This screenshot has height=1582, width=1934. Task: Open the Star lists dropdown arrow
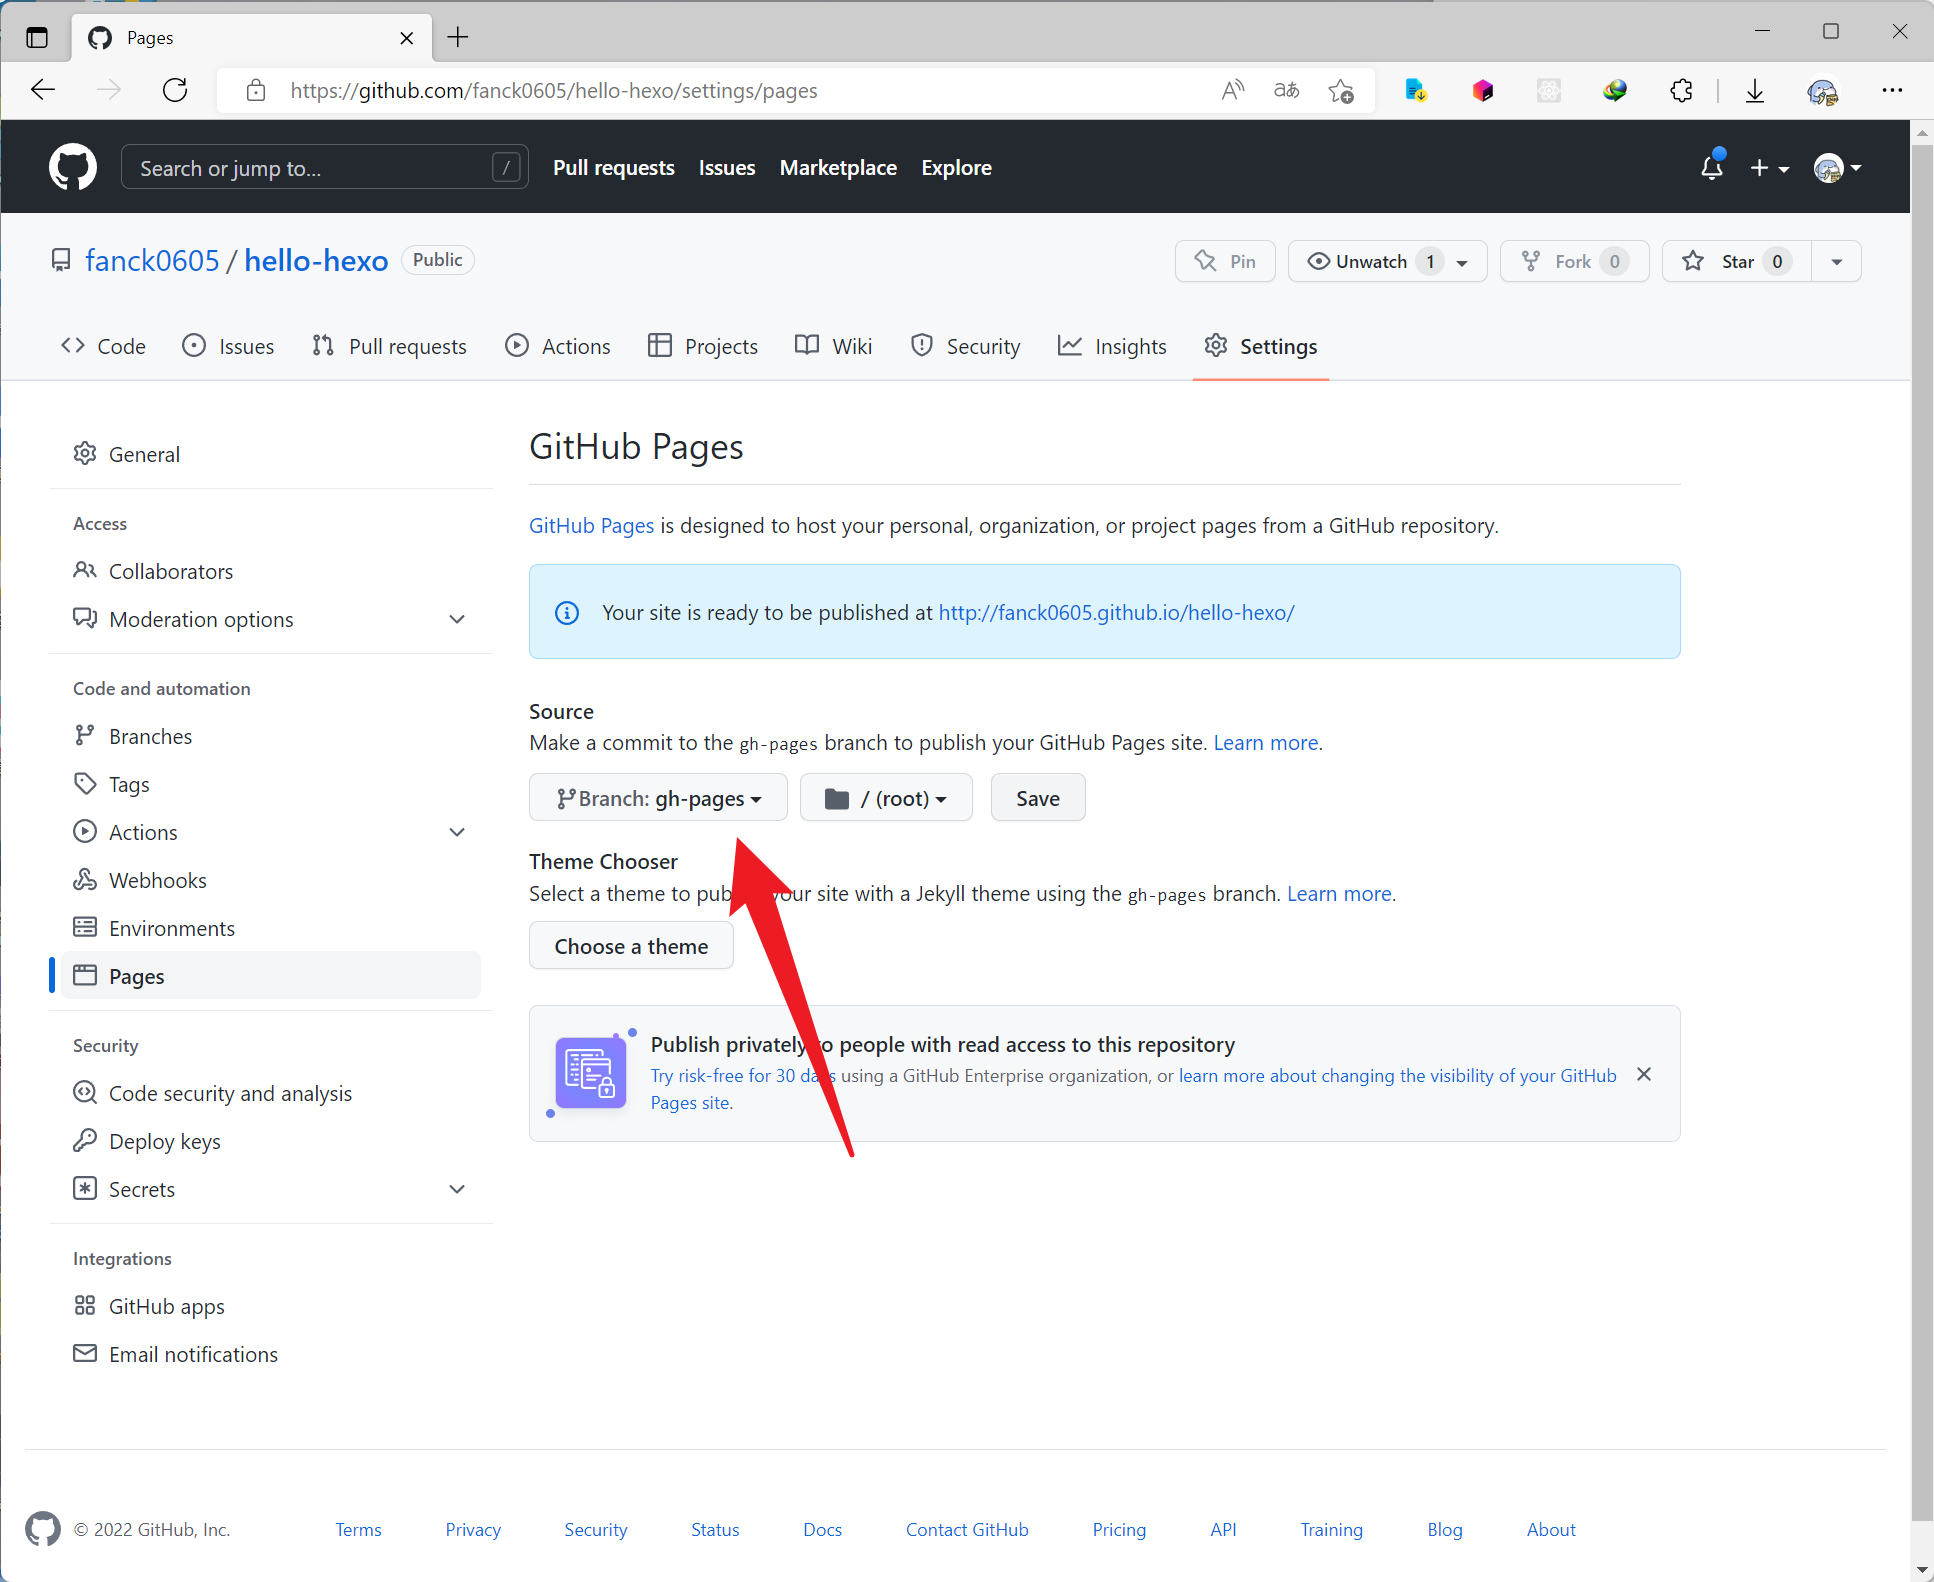[1837, 261]
